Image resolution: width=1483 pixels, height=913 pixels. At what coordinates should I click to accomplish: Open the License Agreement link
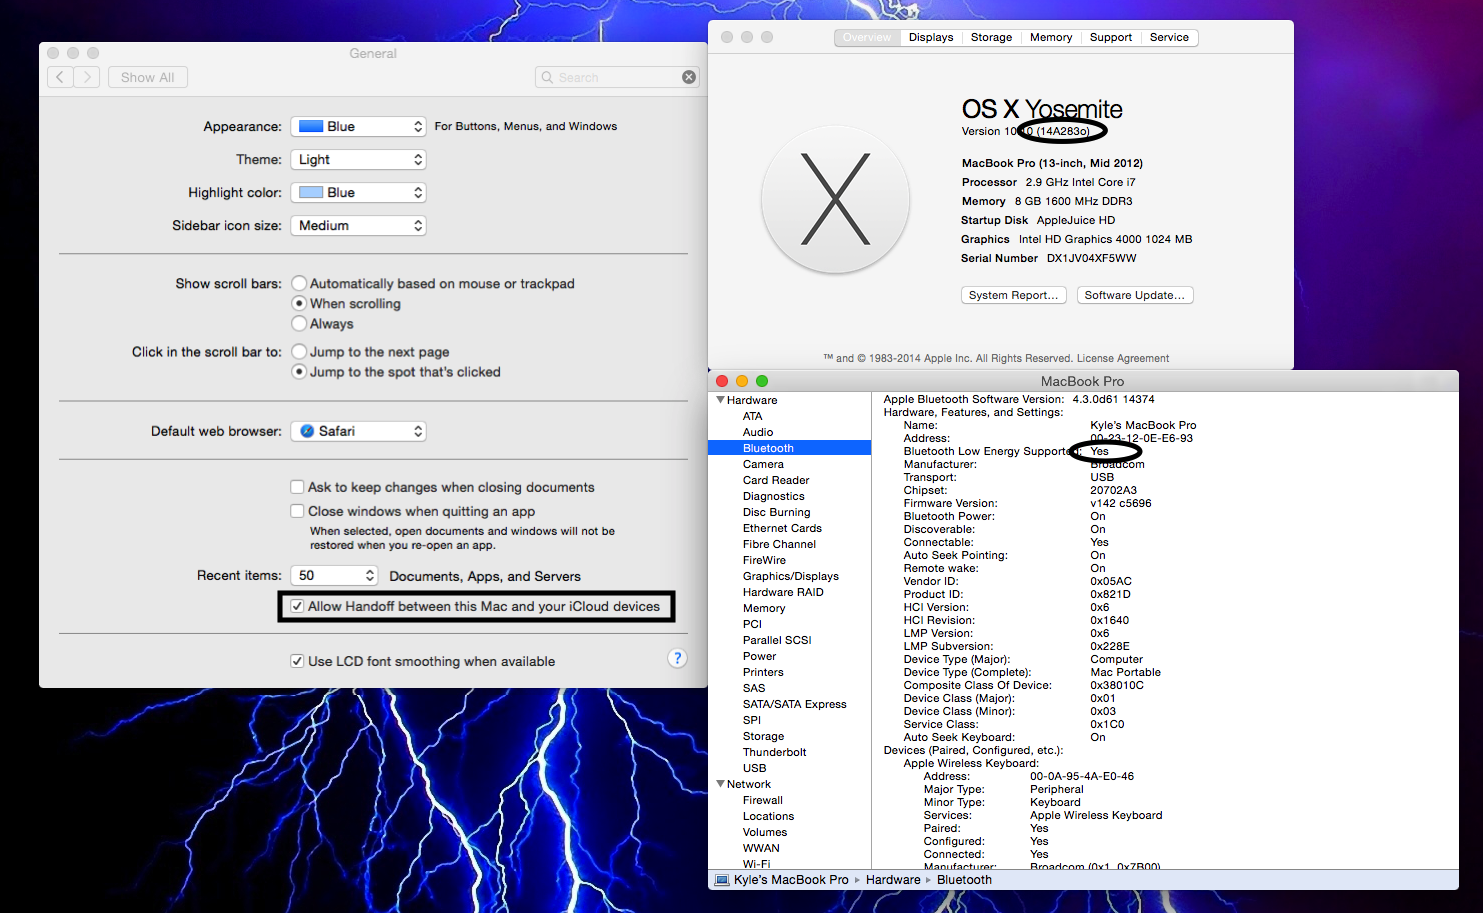[1122, 358]
